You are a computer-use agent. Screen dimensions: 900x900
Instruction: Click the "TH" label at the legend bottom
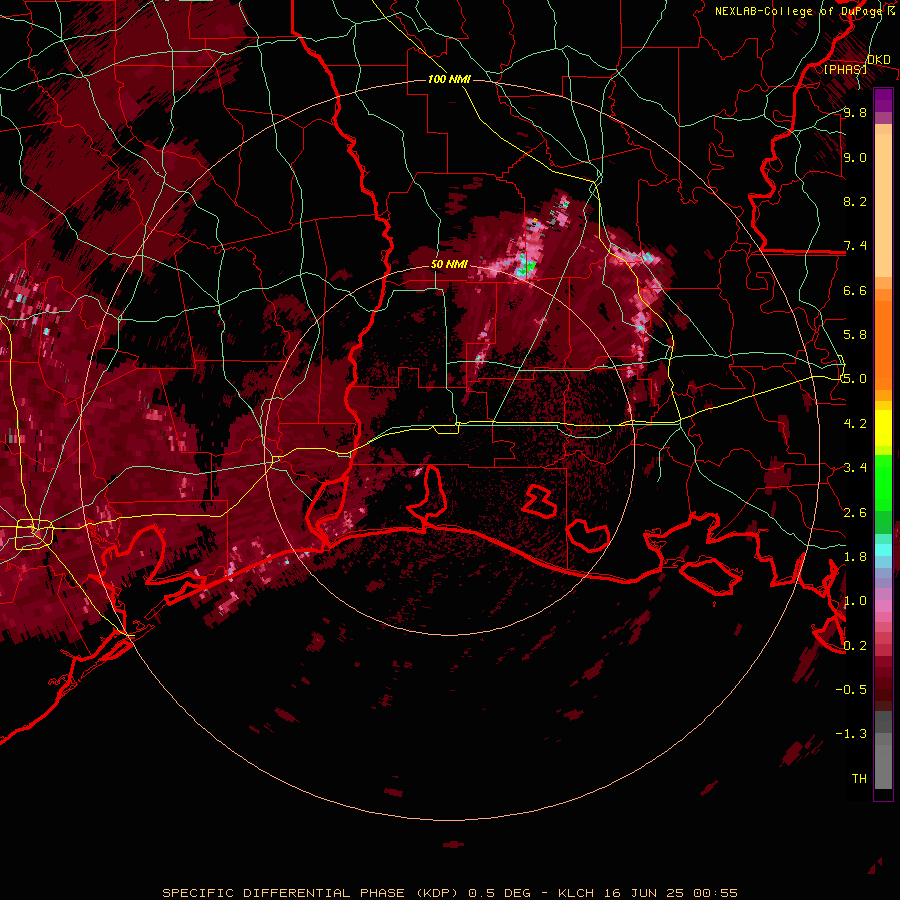[x=859, y=778]
